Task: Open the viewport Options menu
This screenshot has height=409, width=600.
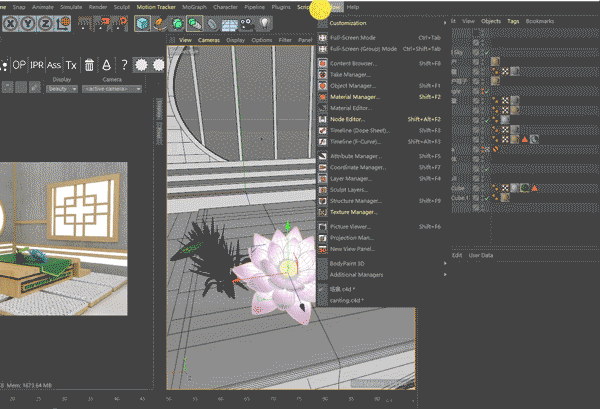Action: click(262, 40)
